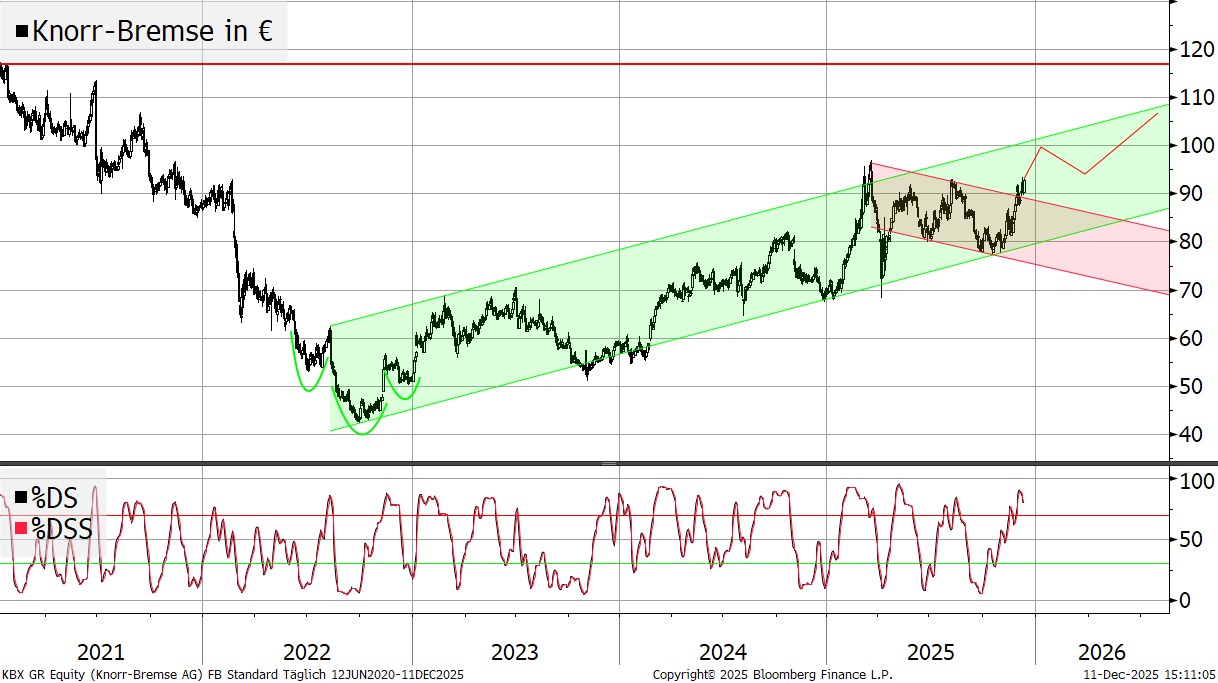Click the black square beside Knorr-Bremse legend
The image size is (1218, 683).
coord(21,32)
